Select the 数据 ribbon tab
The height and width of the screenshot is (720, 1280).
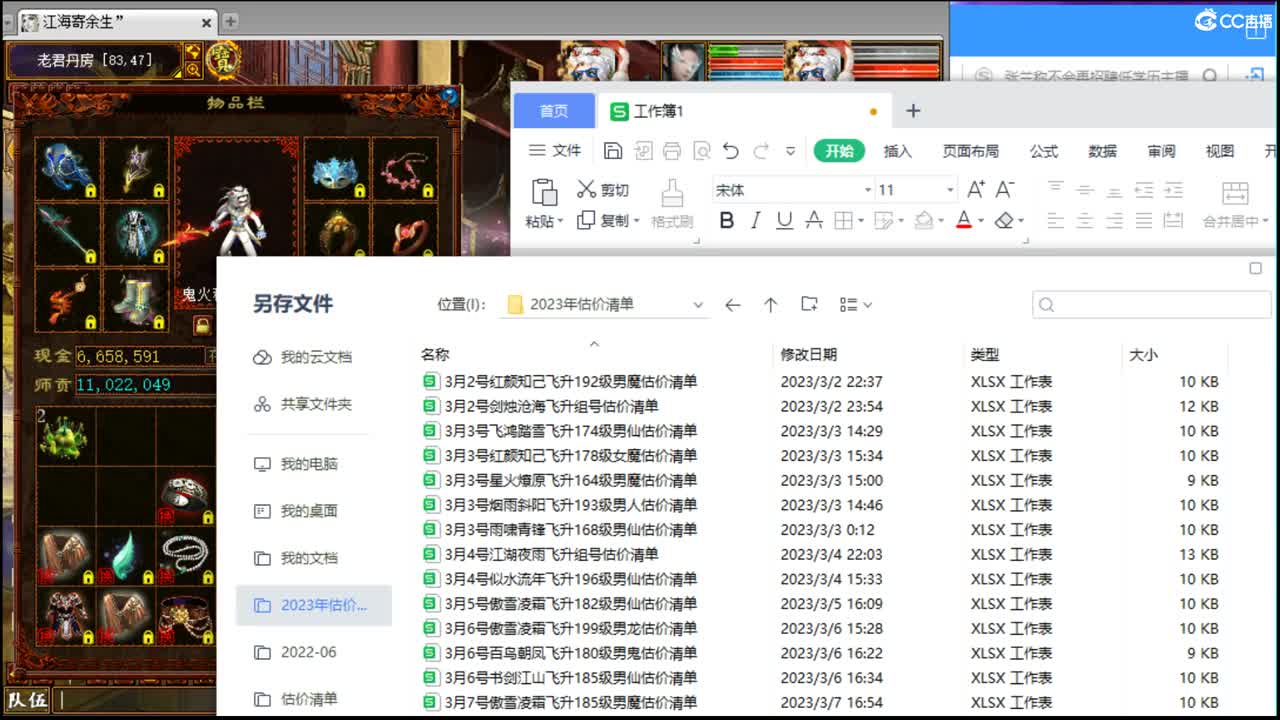pyautogui.click(x=1103, y=151)
